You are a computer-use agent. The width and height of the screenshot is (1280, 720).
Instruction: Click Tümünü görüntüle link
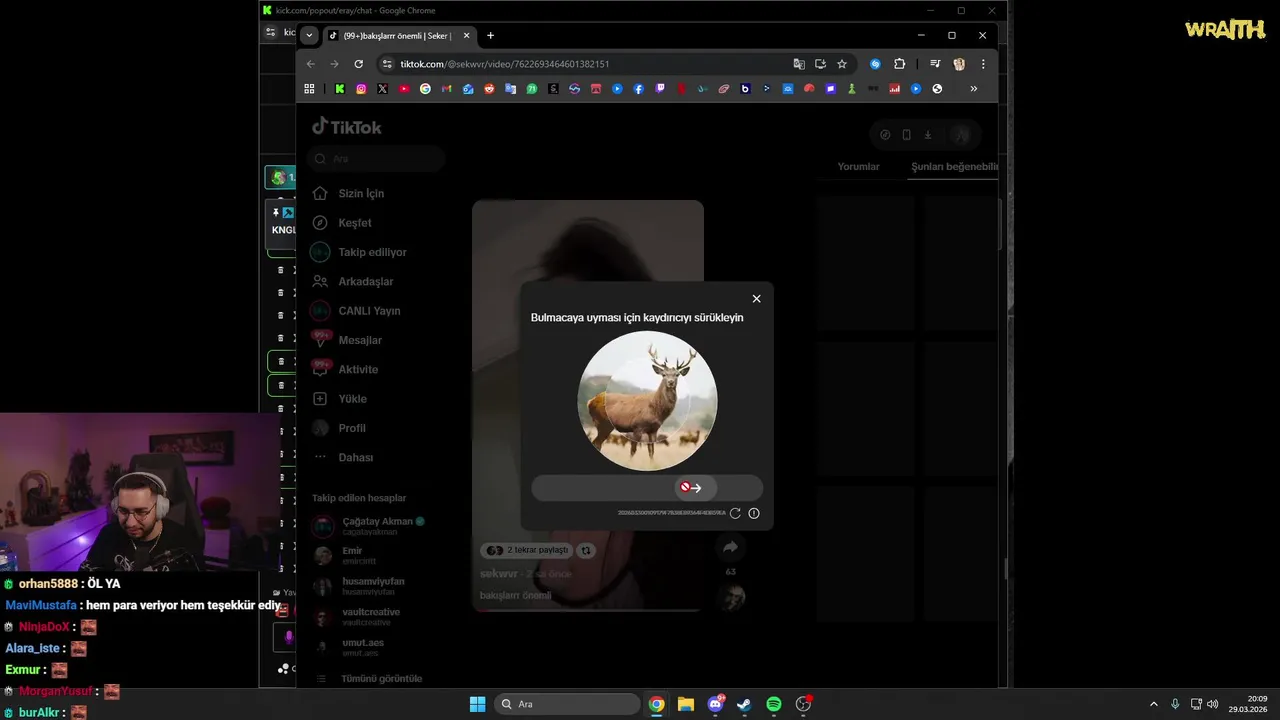point(381,678)
